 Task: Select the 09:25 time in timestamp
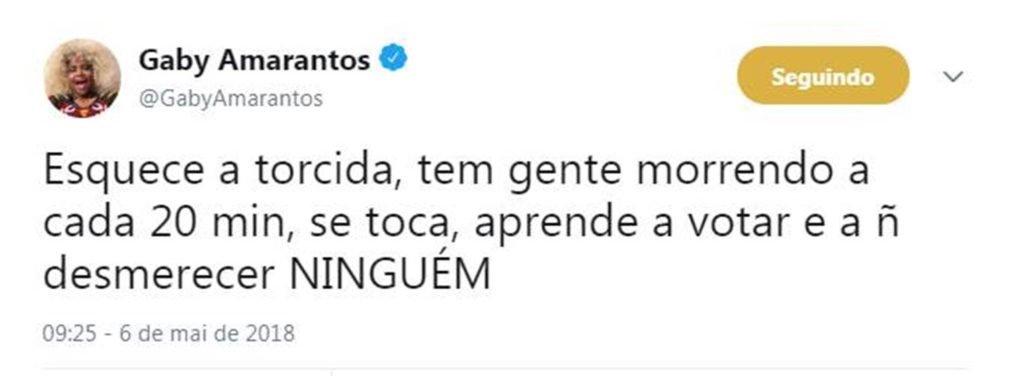70,334
